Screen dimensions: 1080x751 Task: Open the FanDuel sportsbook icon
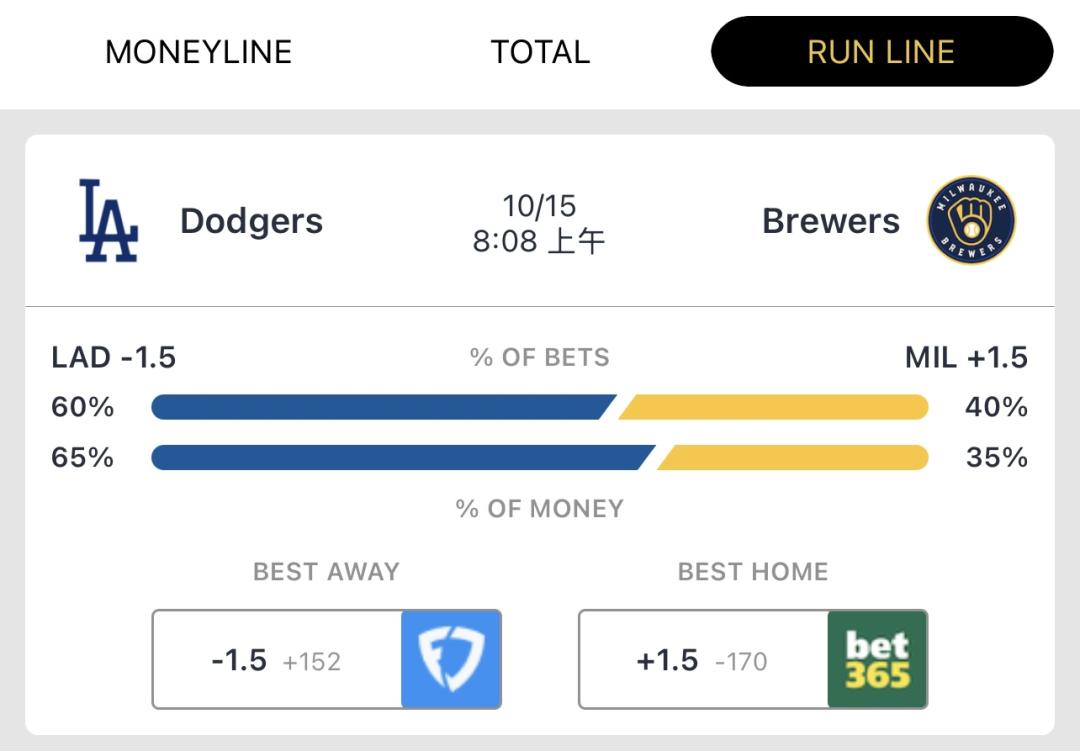coord(451,660)
